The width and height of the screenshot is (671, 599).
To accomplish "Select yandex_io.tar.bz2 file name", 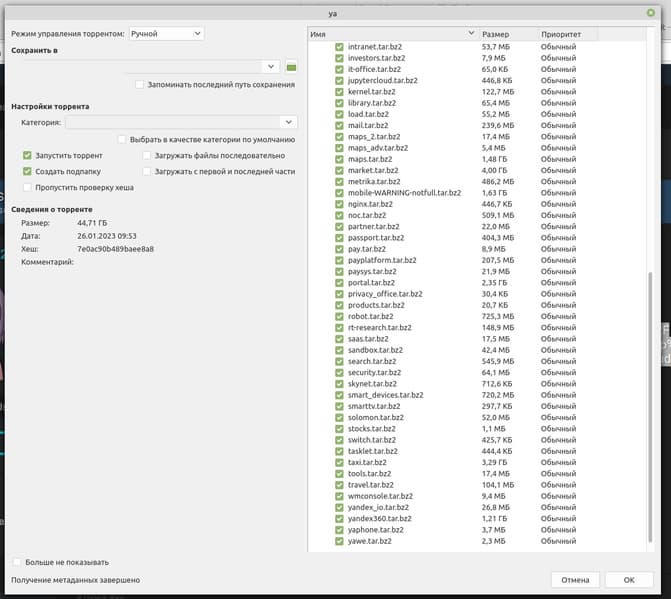I will pos(378,507).
